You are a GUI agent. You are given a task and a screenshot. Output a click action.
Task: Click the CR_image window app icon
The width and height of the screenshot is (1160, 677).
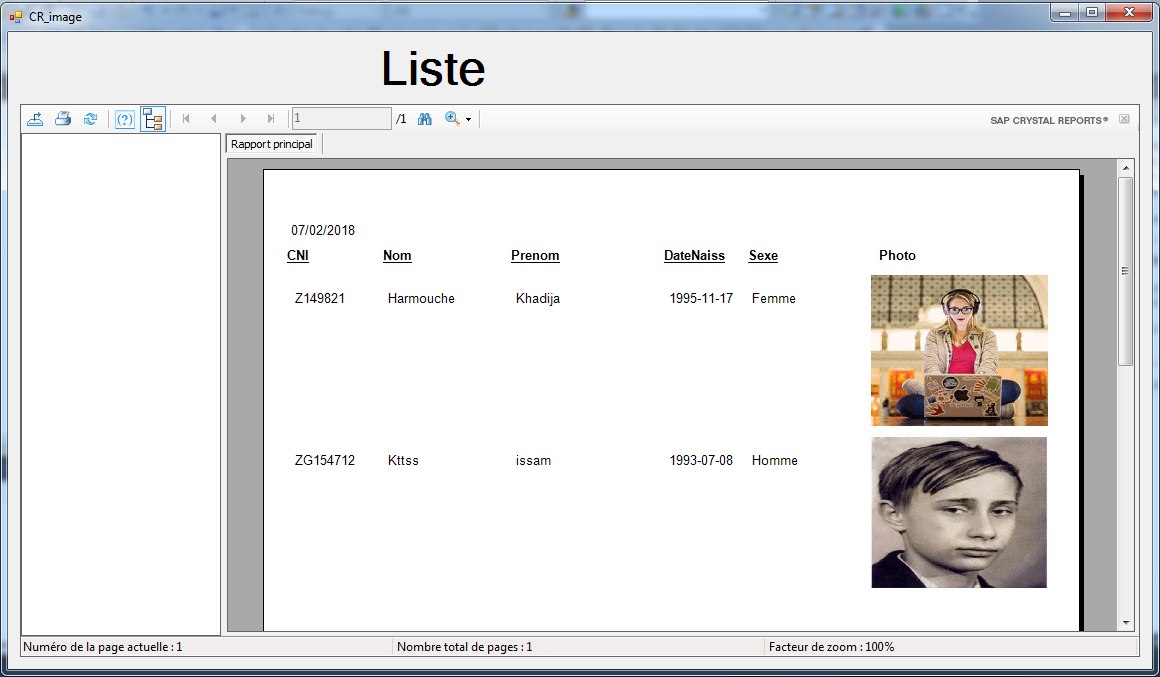click(x=16, y=16)
